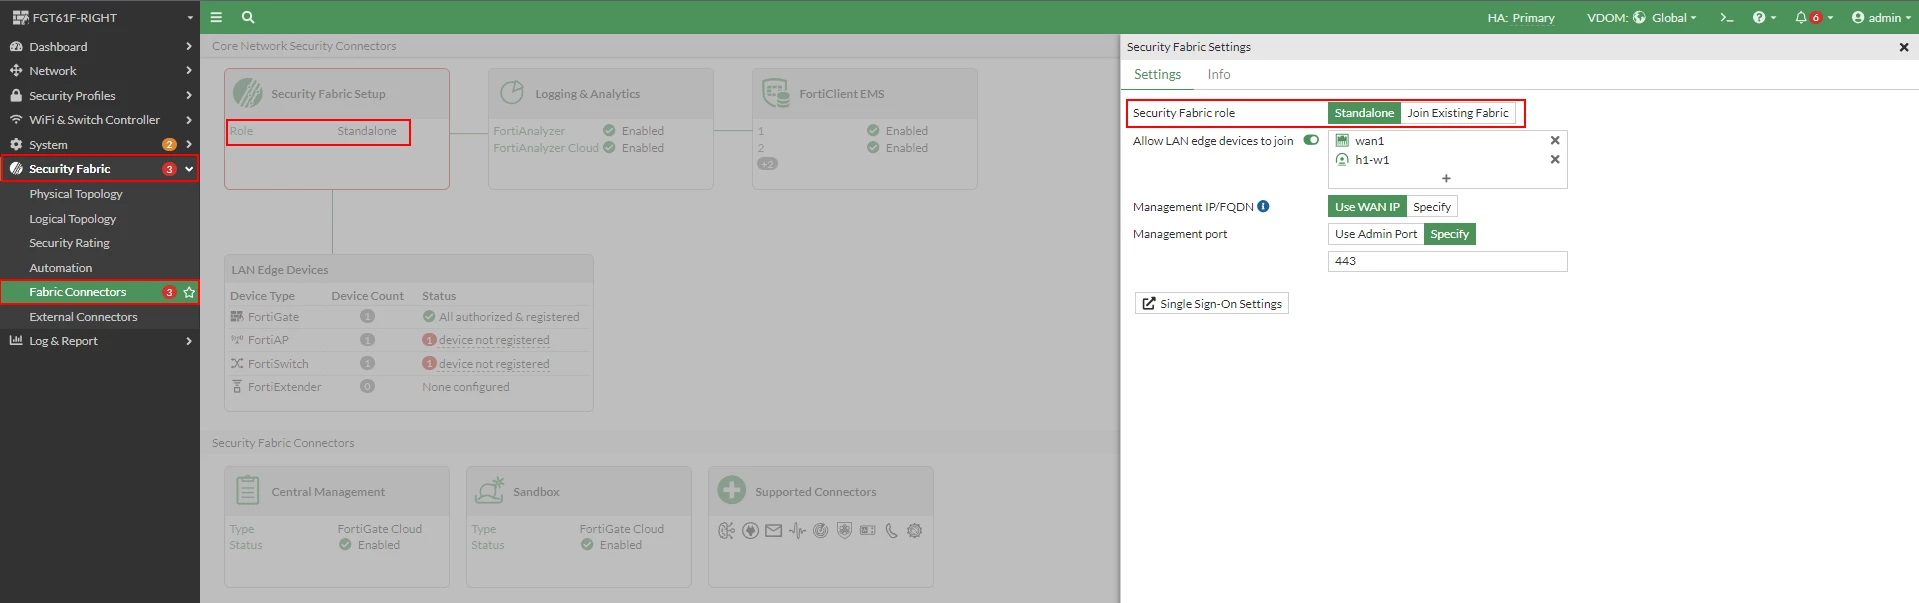Screen dimensions: 1919x603
Task: Click the Supported Connectors plus icon
Action: tap(732, 490)
